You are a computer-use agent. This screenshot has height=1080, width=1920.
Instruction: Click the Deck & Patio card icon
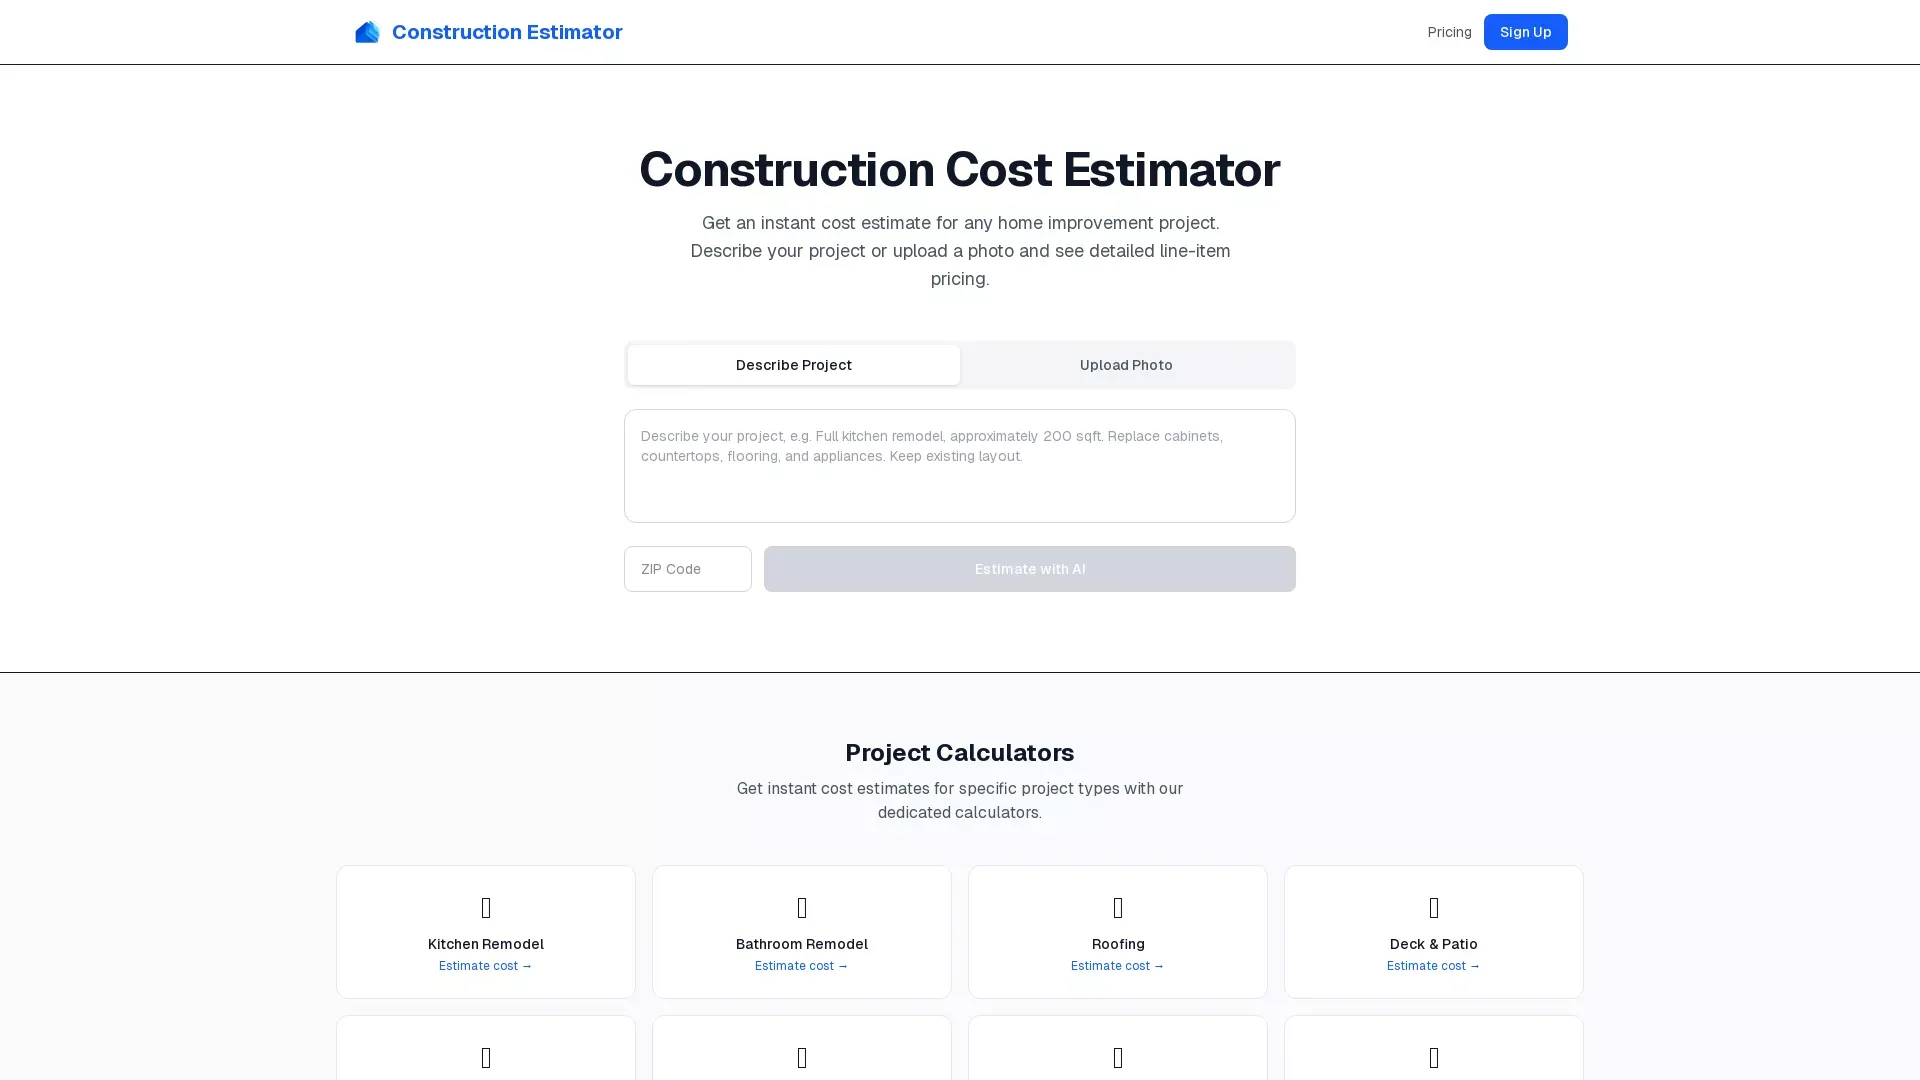[1434, 908]
